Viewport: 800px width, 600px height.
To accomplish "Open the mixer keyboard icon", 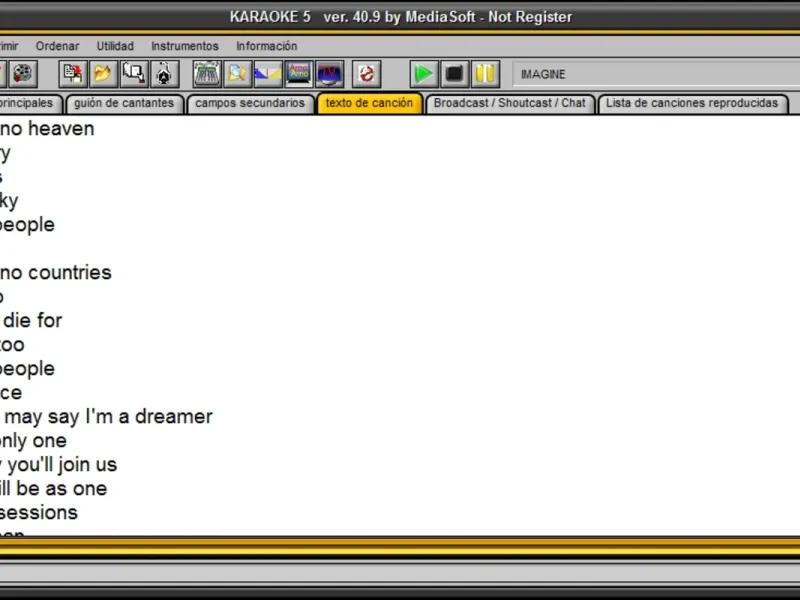I will coord(207,74).
